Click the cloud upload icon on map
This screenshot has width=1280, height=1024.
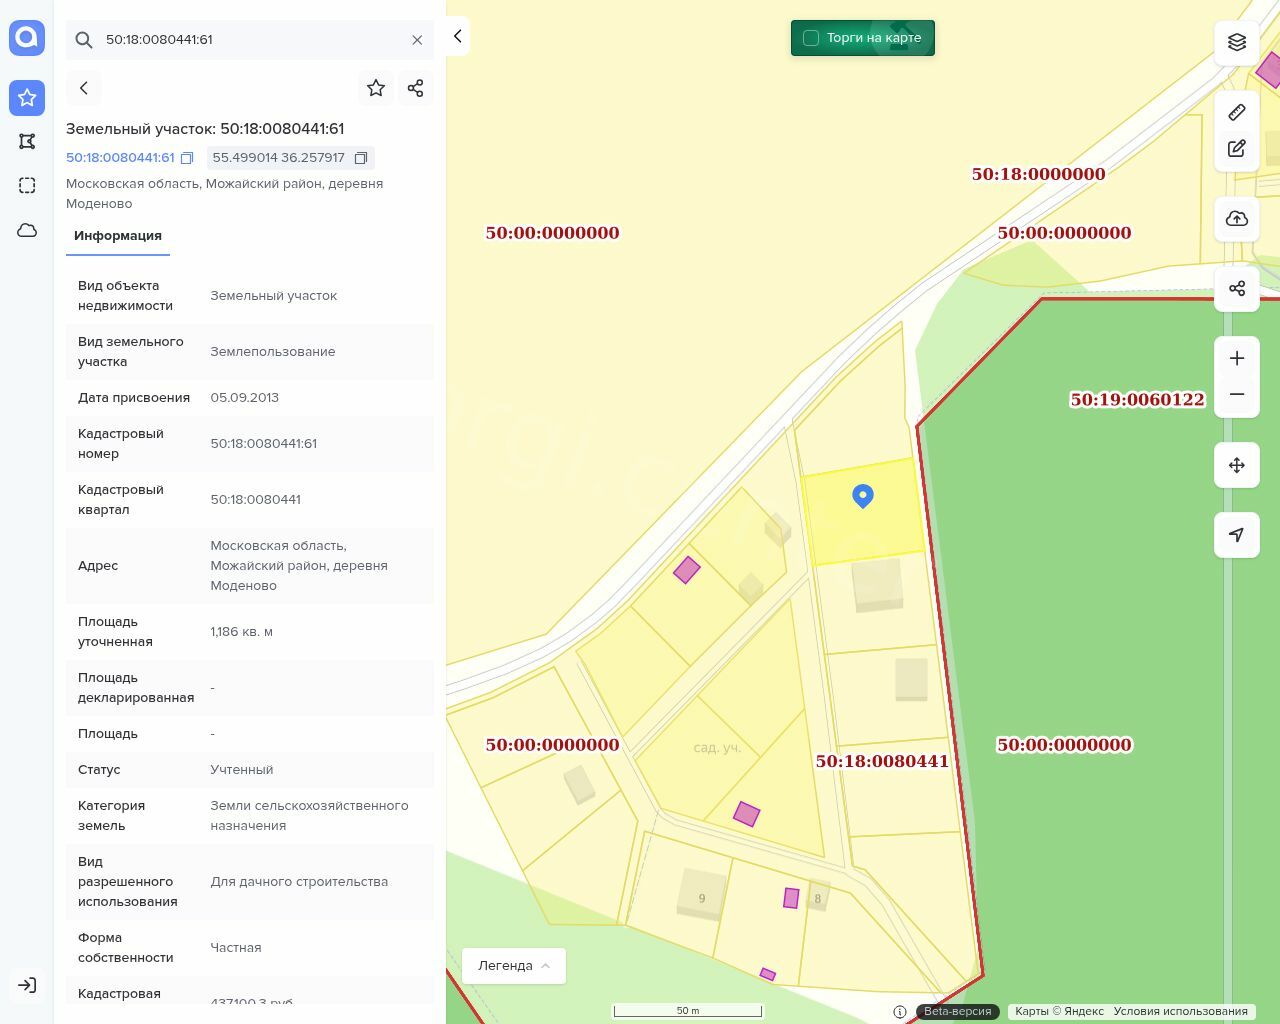[1237, 219]
